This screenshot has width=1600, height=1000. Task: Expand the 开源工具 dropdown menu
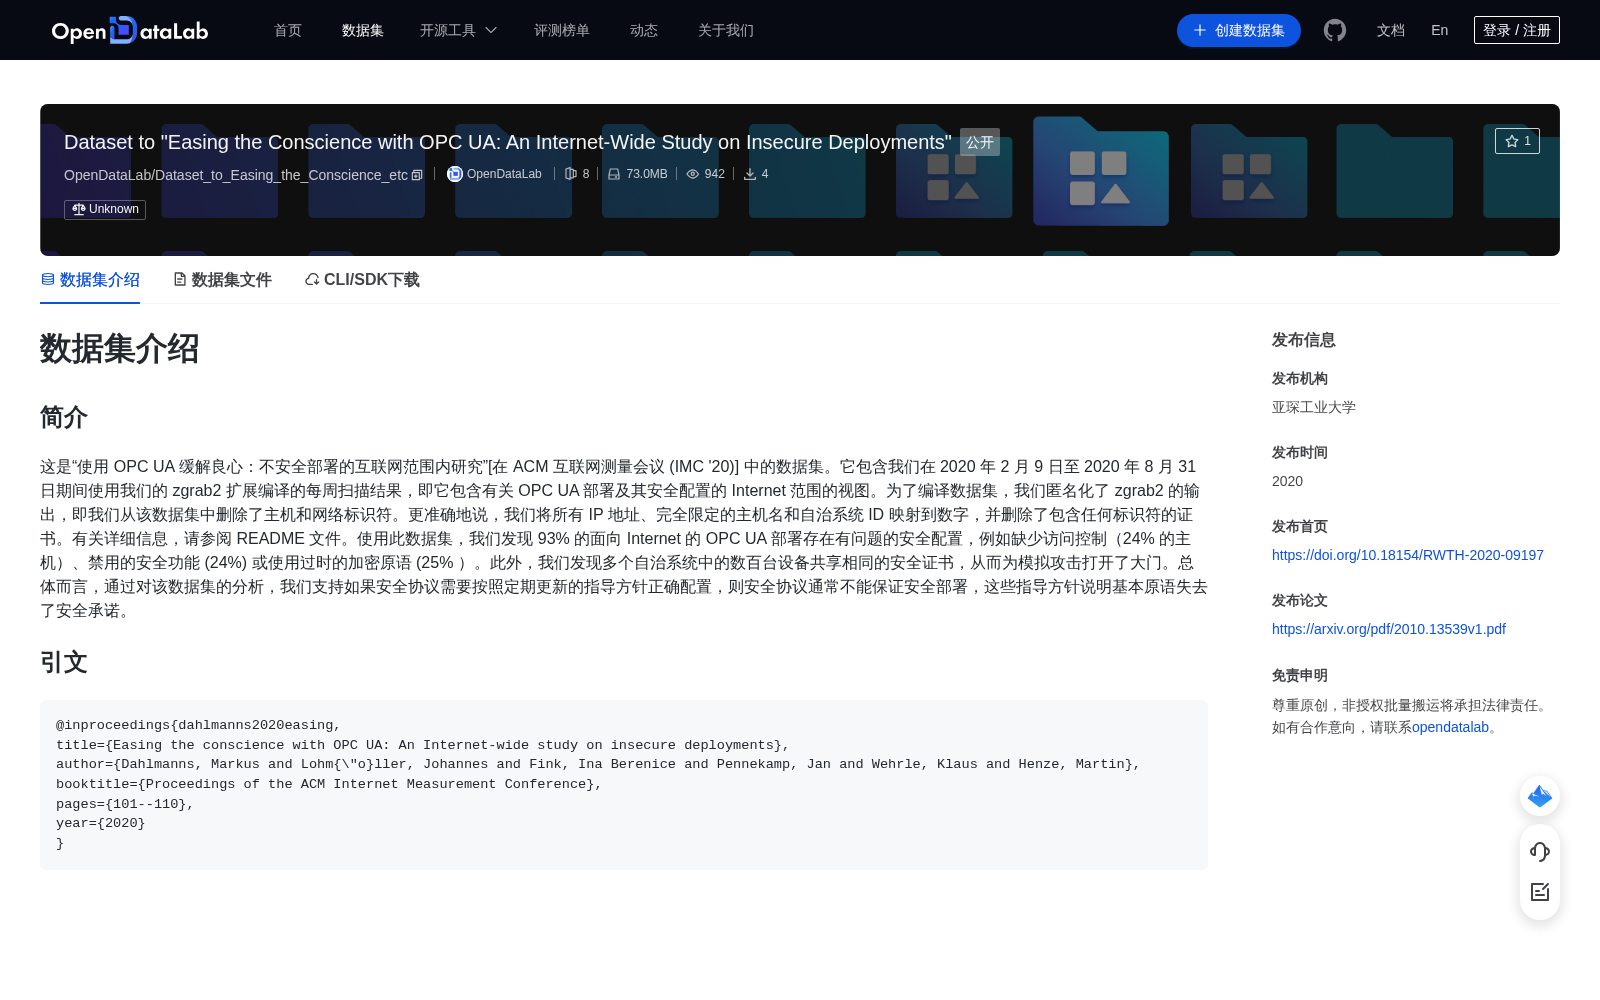tap(458, 30)
